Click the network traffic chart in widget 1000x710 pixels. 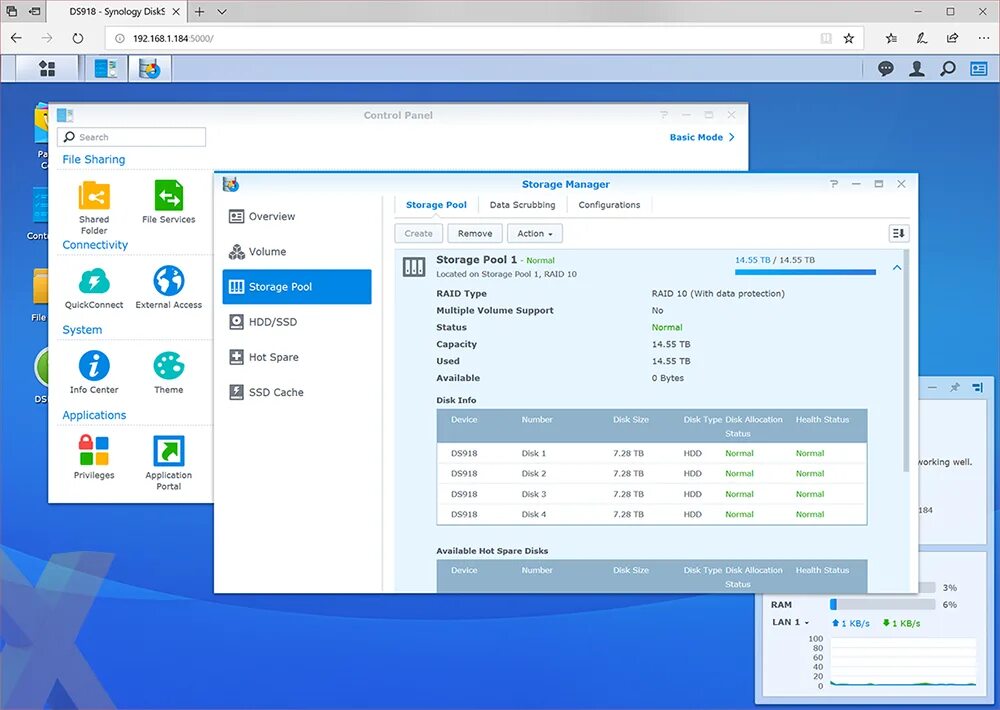tap(902, 662)
